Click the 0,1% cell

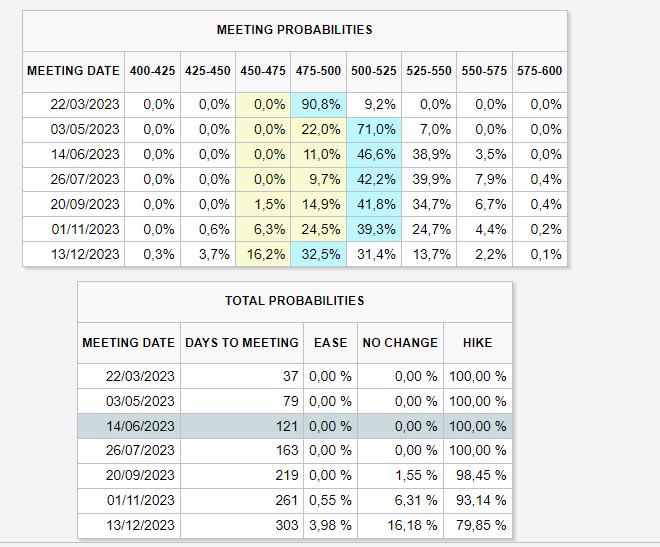[540, 254]
